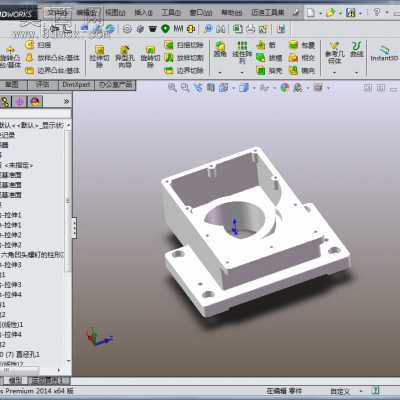Select the 筋 rib tool
Screen dimensions: 400x400
point(266,45)
